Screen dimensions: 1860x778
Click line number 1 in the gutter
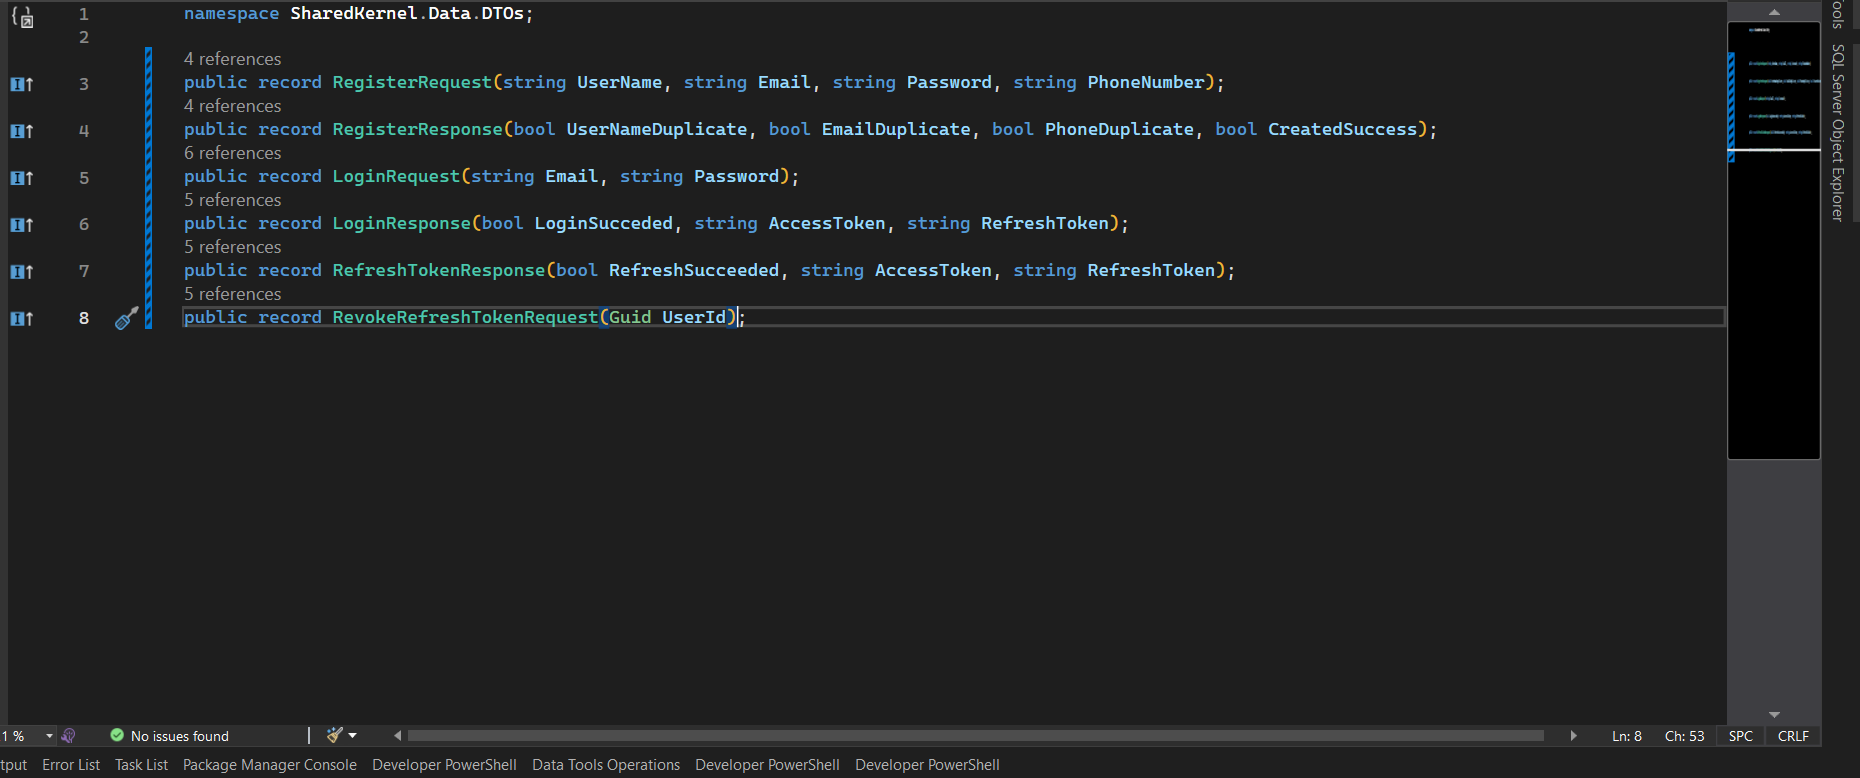tap(84, 14)
